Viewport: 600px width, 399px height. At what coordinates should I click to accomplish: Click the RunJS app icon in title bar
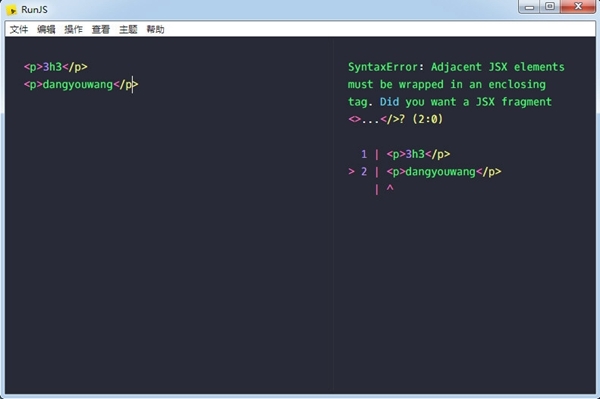pos(12,10)
